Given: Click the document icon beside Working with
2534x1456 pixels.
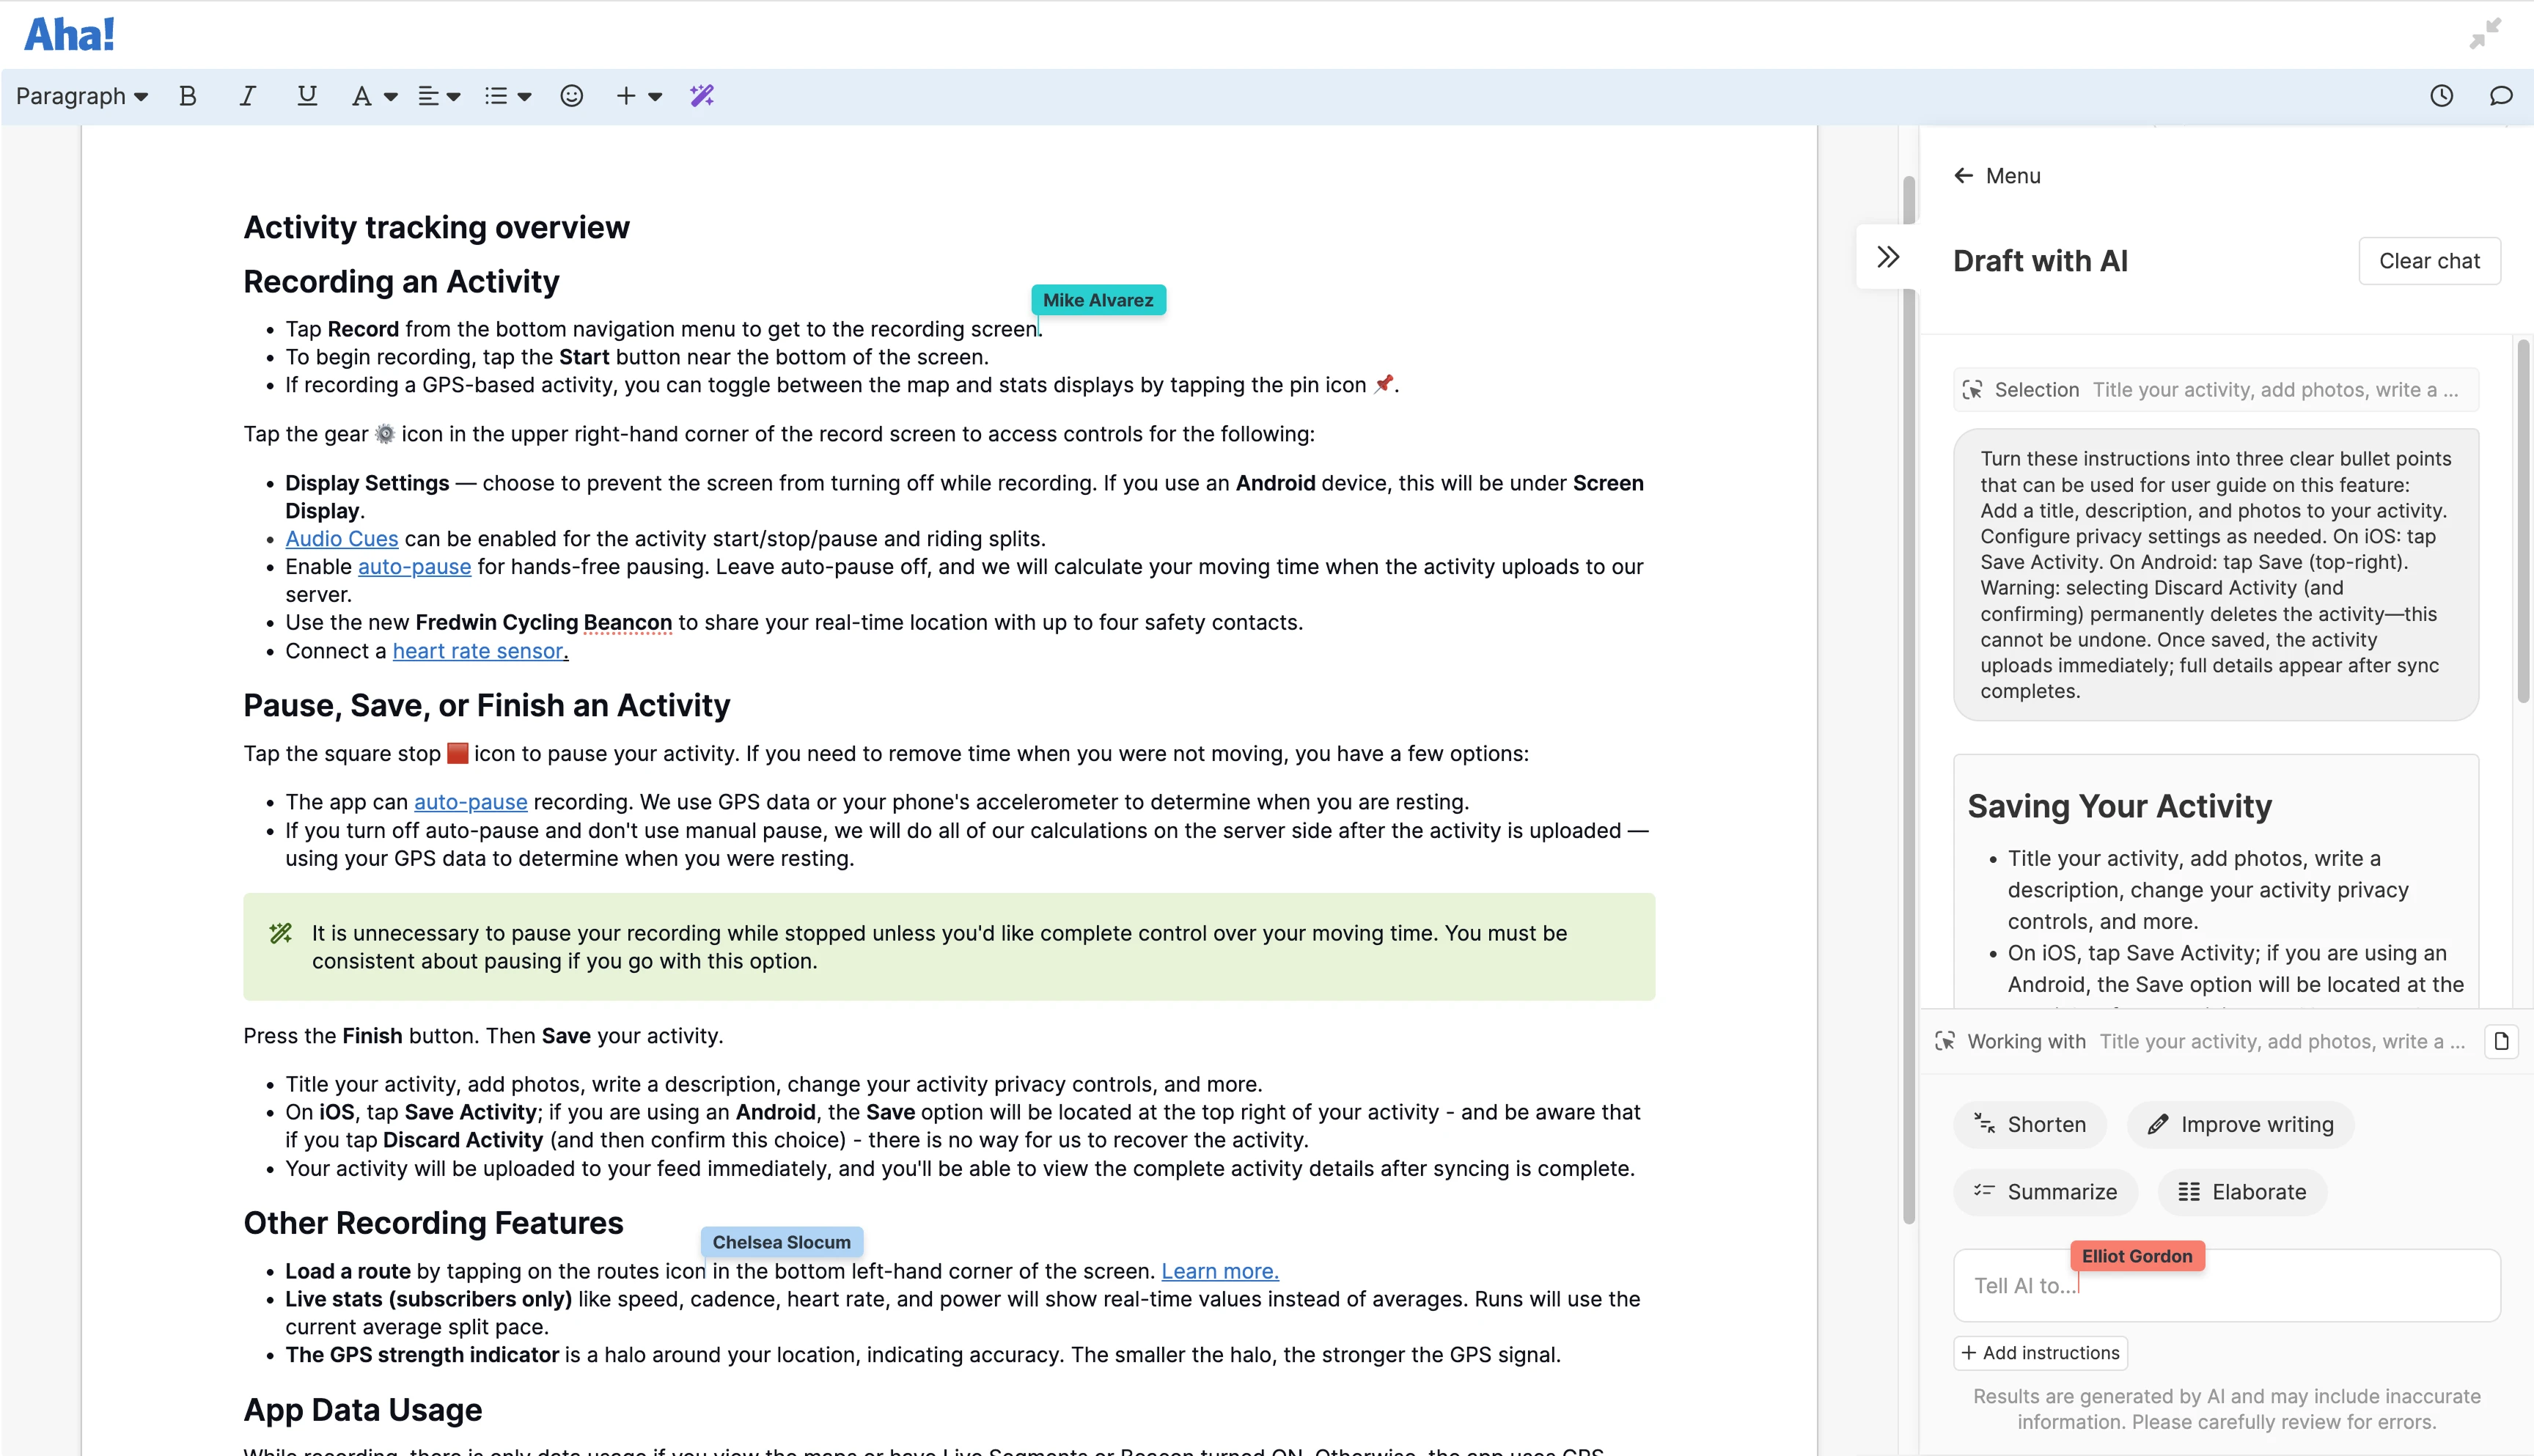Looking at the screenshot, I should point(2501,1041).
